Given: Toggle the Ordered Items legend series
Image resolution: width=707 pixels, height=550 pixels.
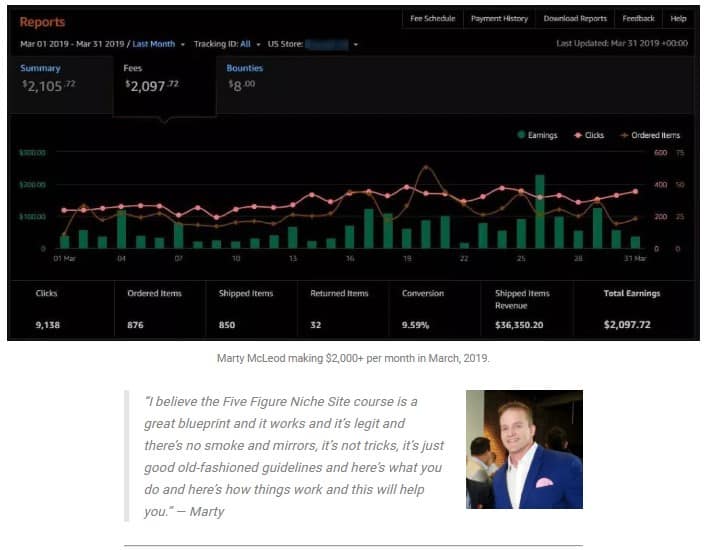Looking at the screenshot, I should click(650, 135).
